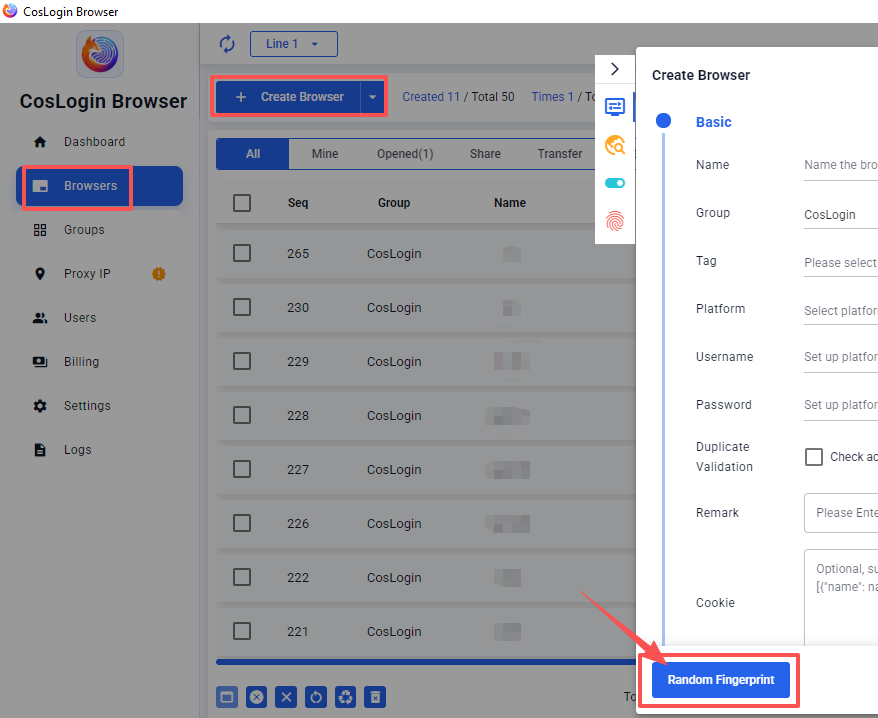Check the box for row Seq 229
878x718 pixels.
pyautogui.click(x=242, y=361)
